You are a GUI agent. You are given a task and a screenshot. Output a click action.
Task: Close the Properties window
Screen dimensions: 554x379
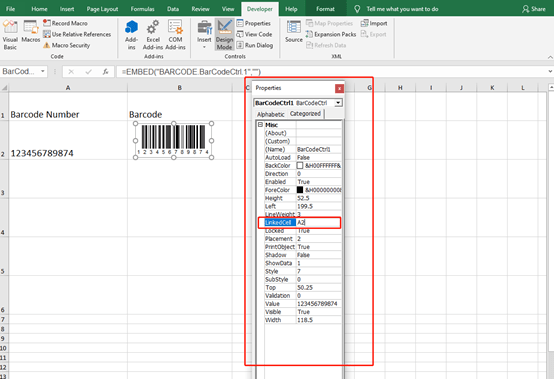click(339, 88)
